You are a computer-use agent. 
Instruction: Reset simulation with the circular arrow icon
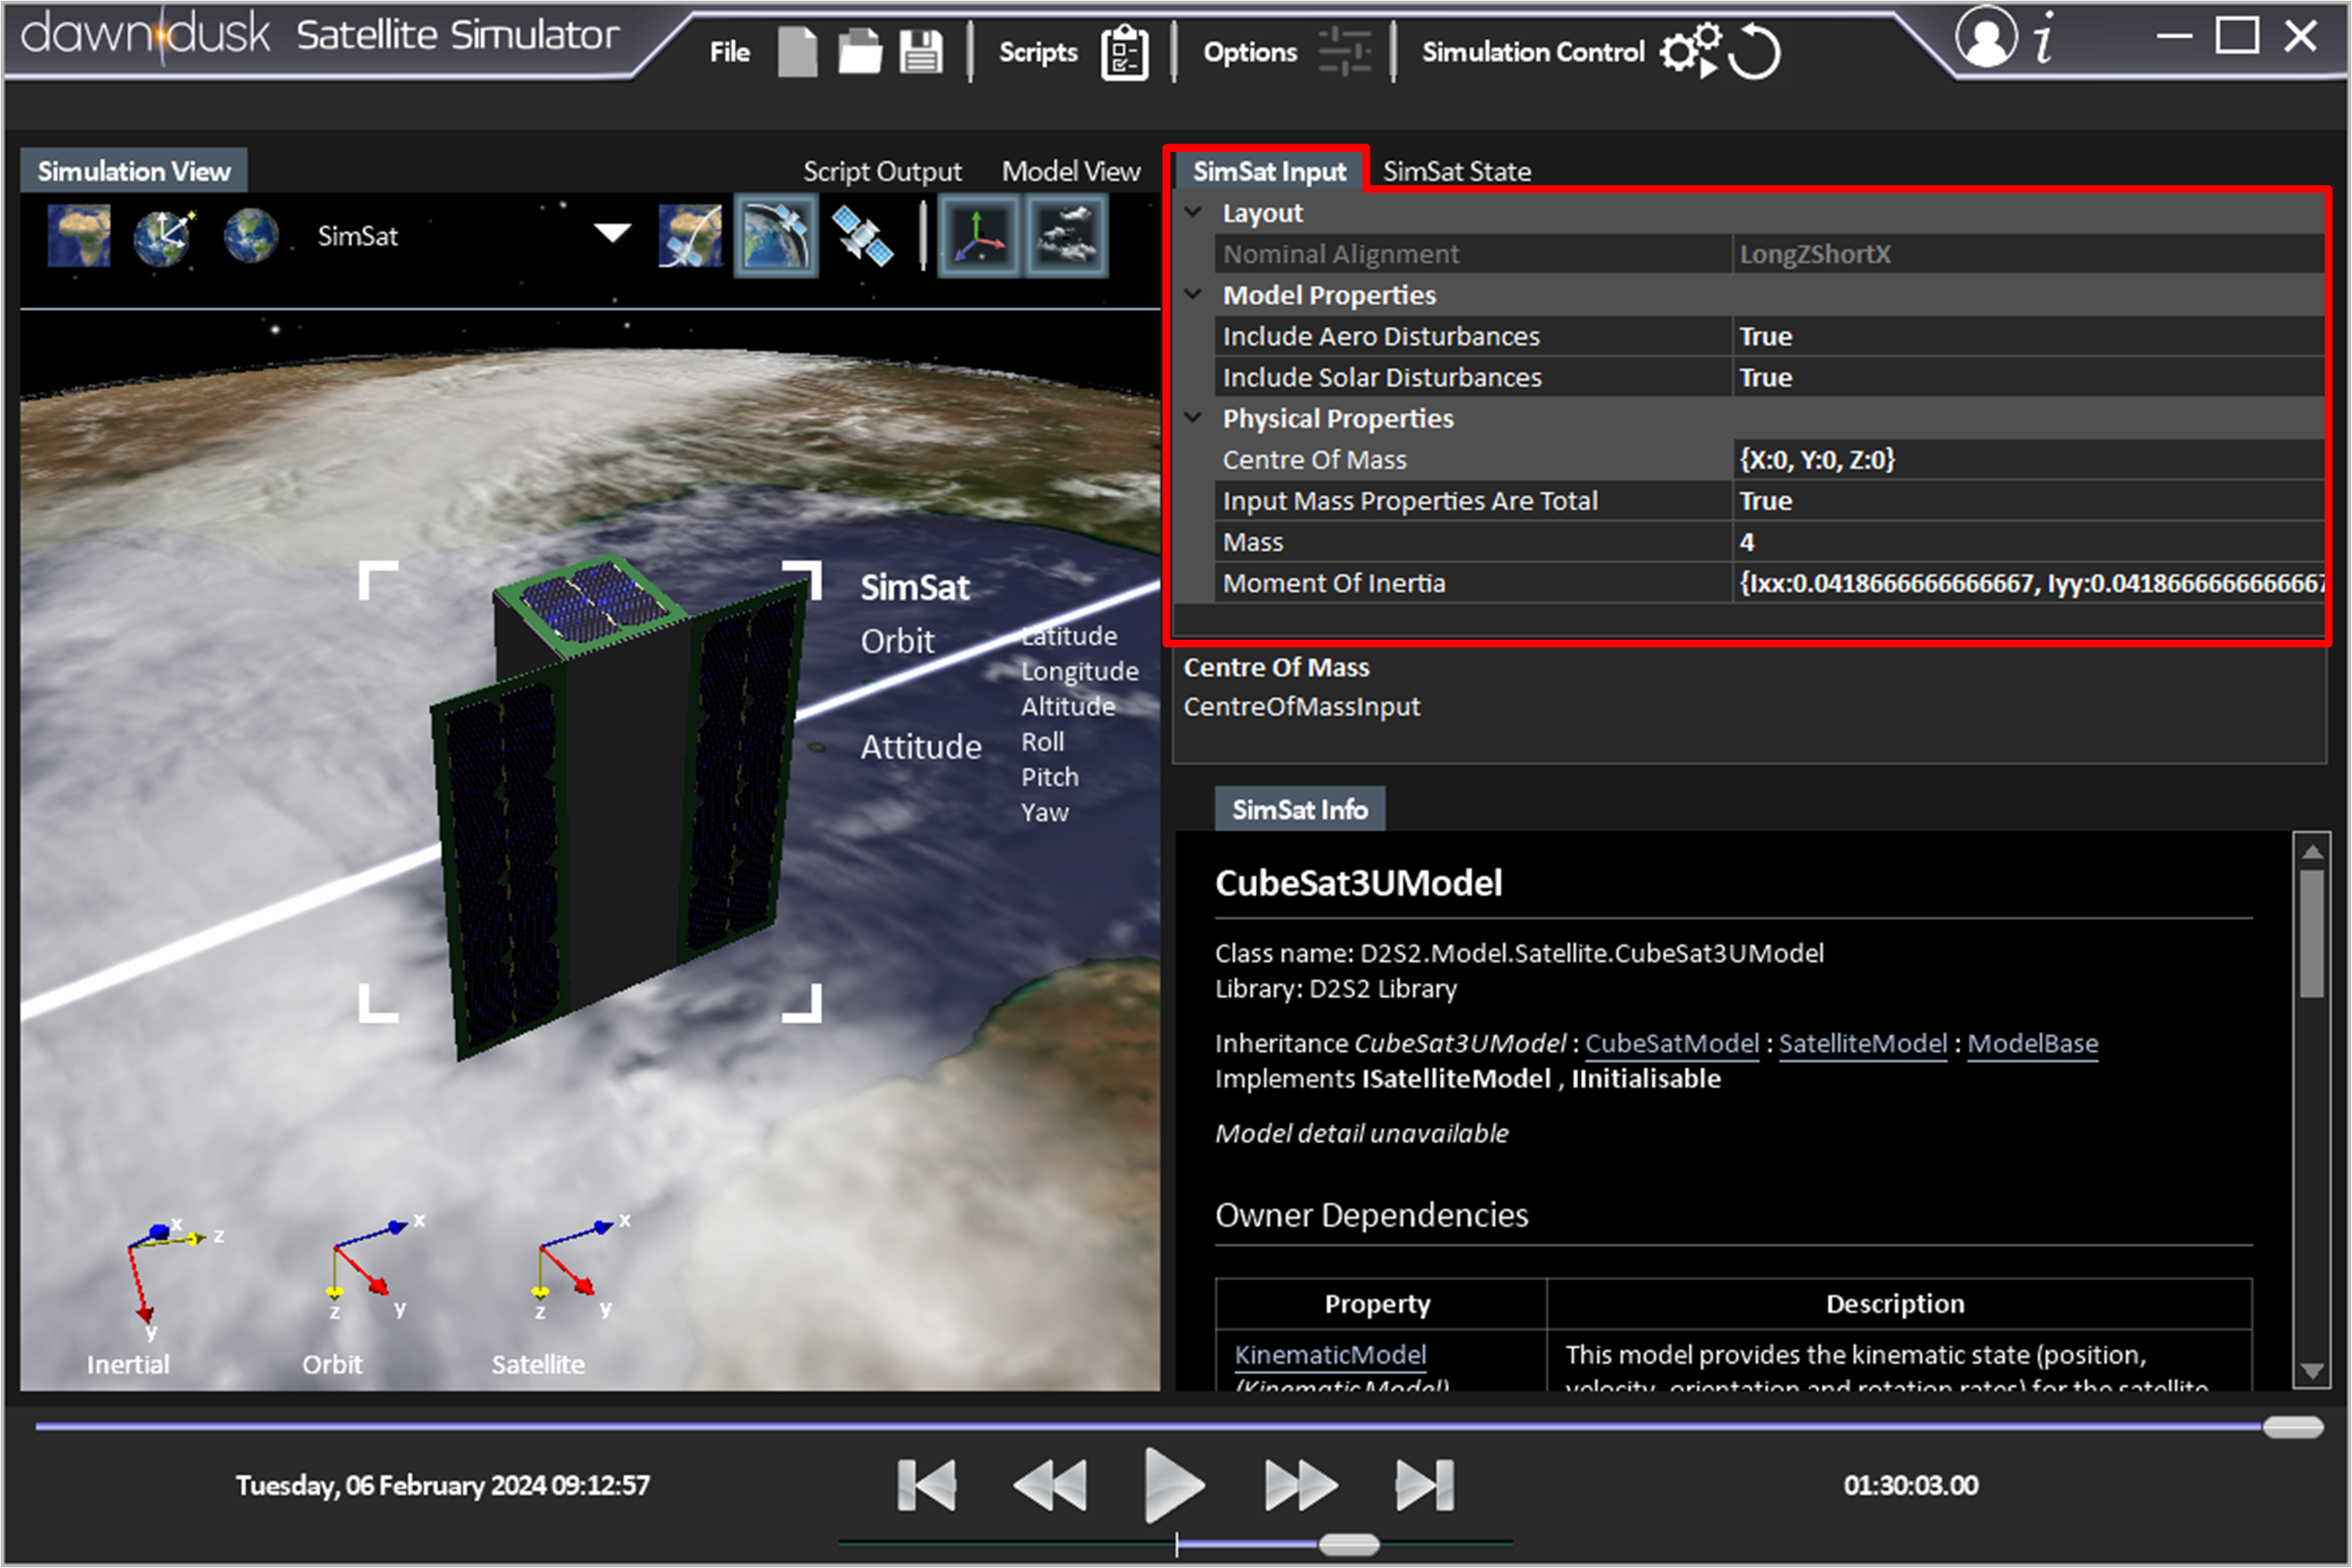click(1754, 51)
